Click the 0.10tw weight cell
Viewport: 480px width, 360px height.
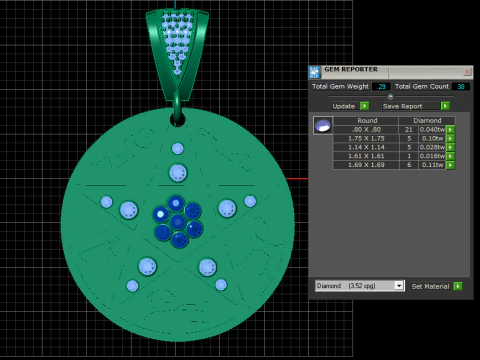point(432,138)
